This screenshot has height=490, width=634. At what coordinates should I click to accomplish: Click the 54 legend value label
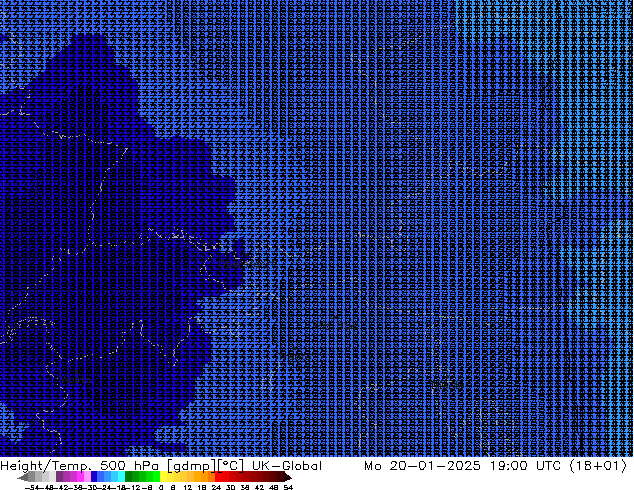(288, 487)
